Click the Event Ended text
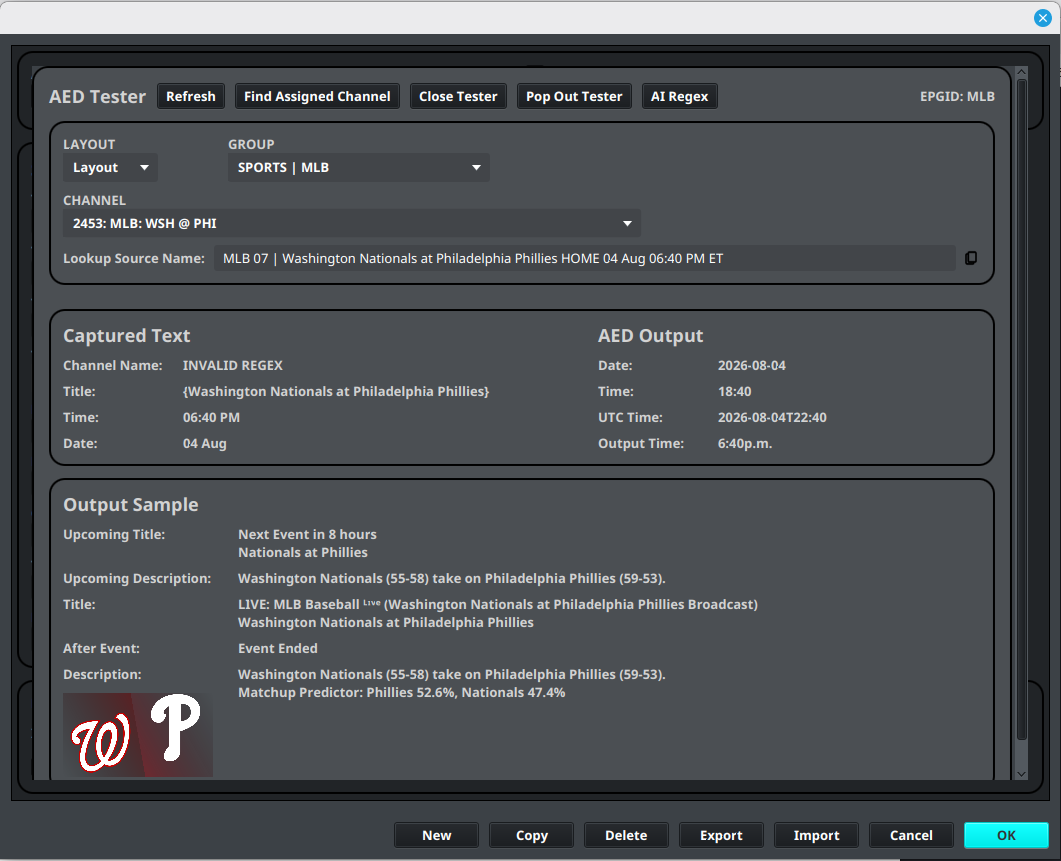1061x861 pixels. coord(277,648)
